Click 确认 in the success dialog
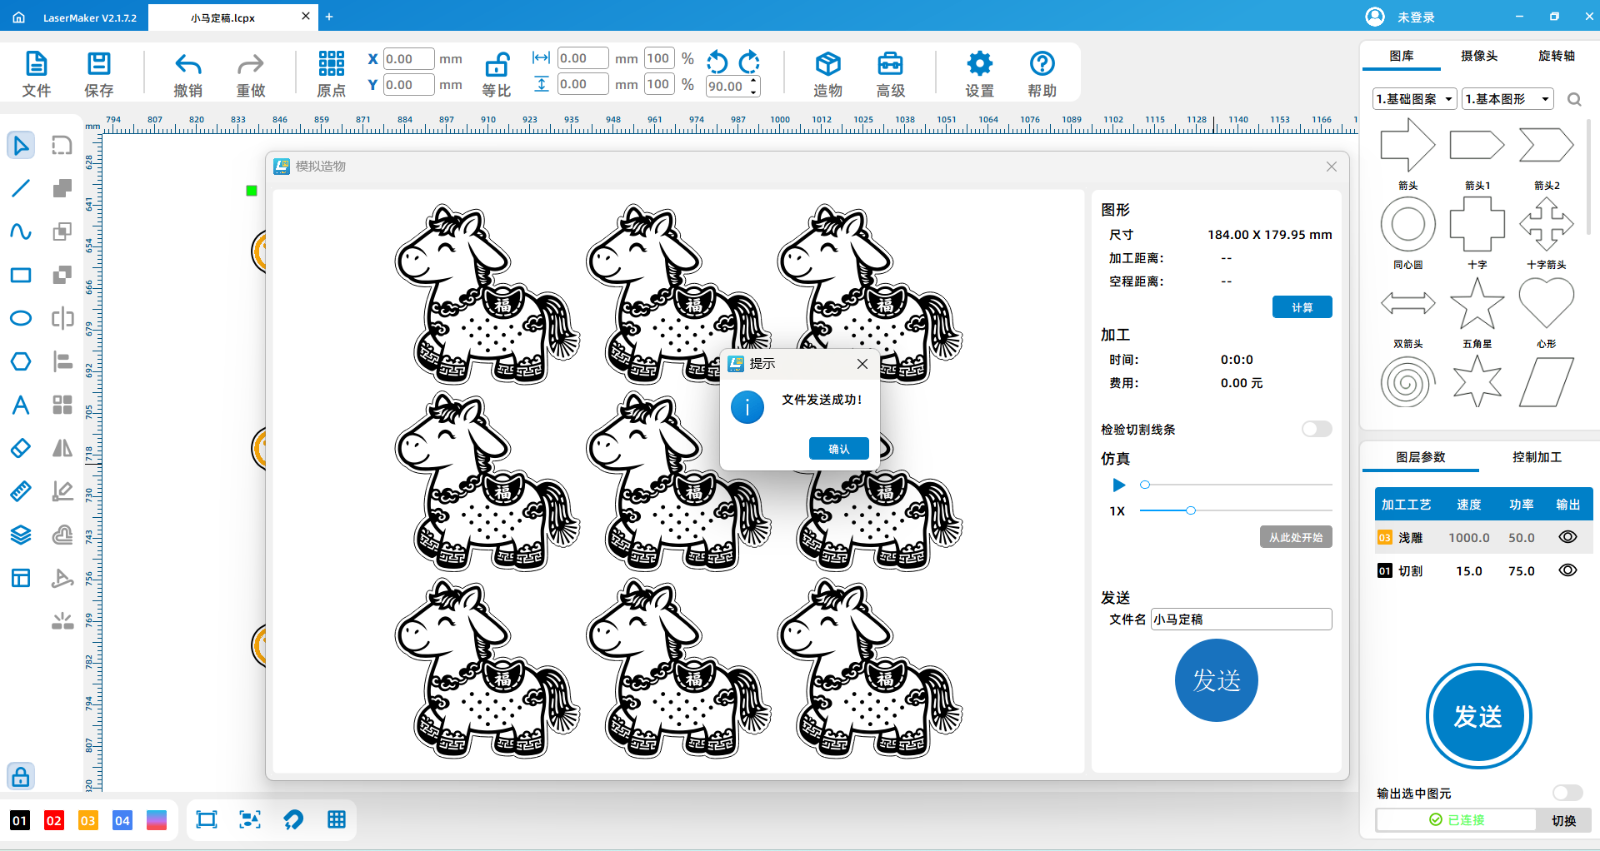 click(838, 449)
